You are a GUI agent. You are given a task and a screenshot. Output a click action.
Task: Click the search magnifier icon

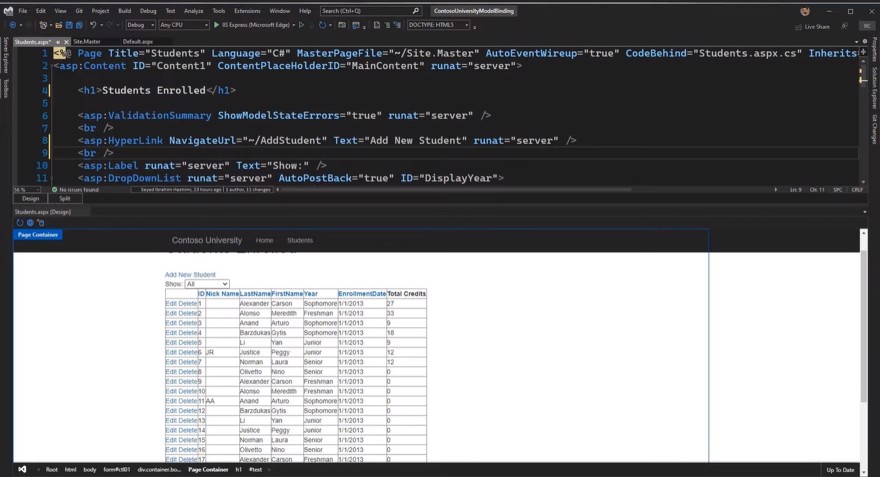[415, 11]
